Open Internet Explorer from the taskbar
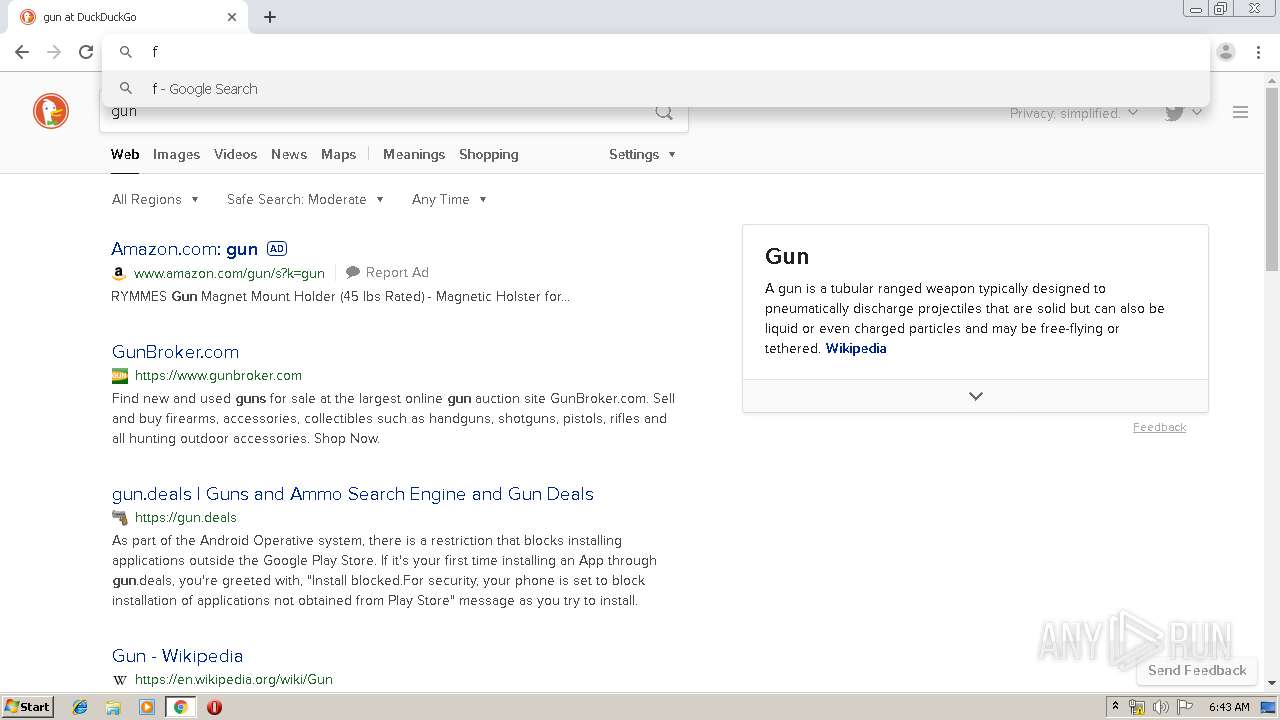The width and height of the screenshot is (1280, 720). tap(80, 707)
